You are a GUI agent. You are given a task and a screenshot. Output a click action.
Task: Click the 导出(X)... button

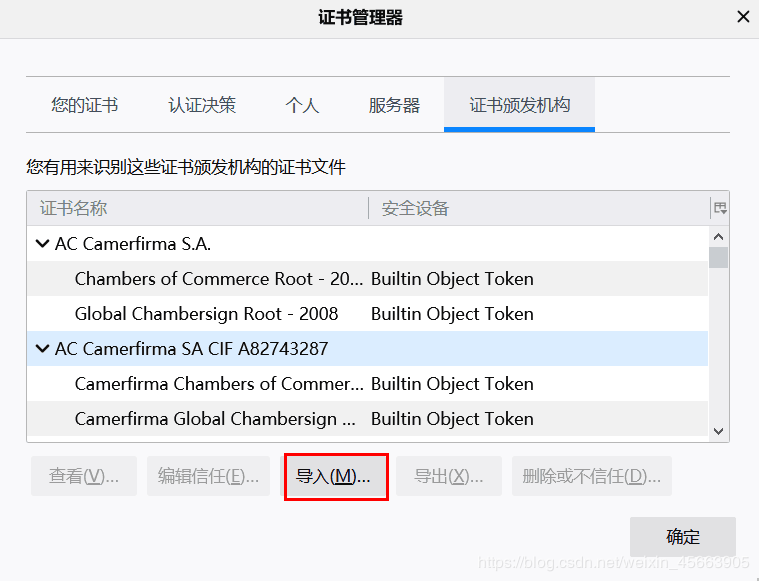click(x=449, y=476)
